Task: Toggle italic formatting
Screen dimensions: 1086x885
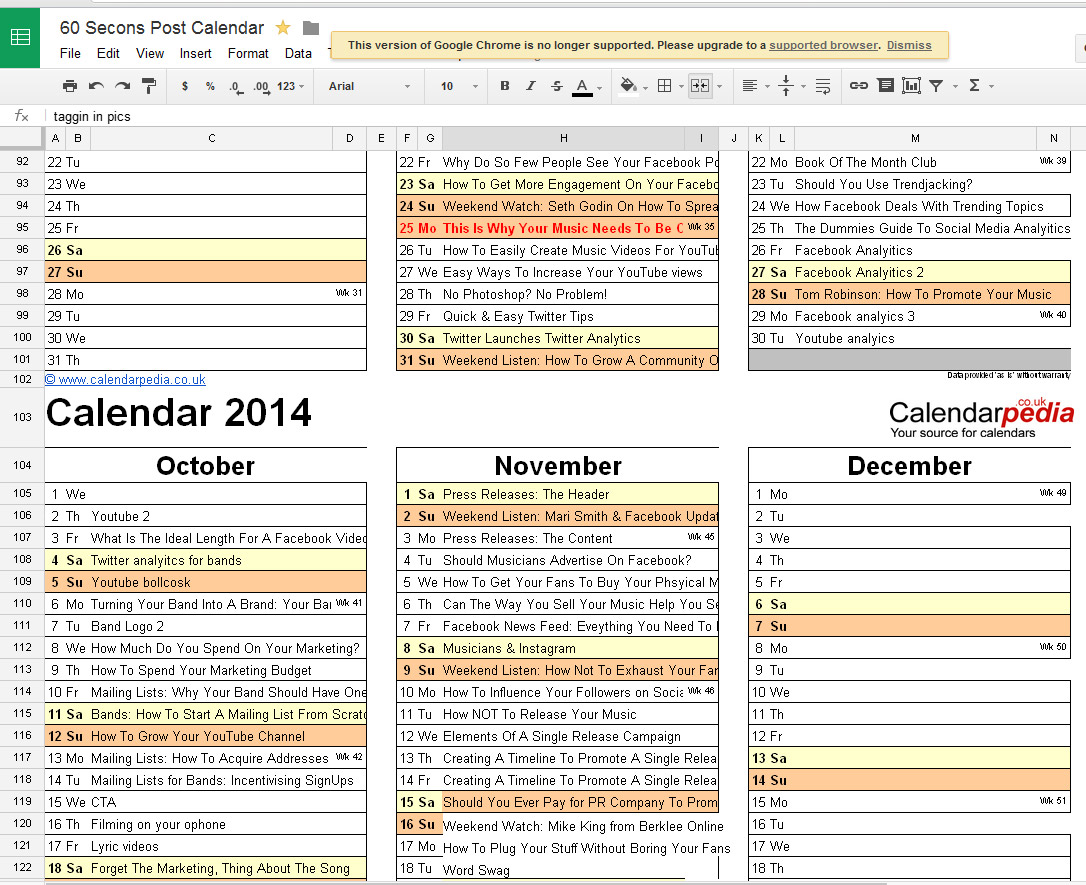Action: (x=531, y=86)
